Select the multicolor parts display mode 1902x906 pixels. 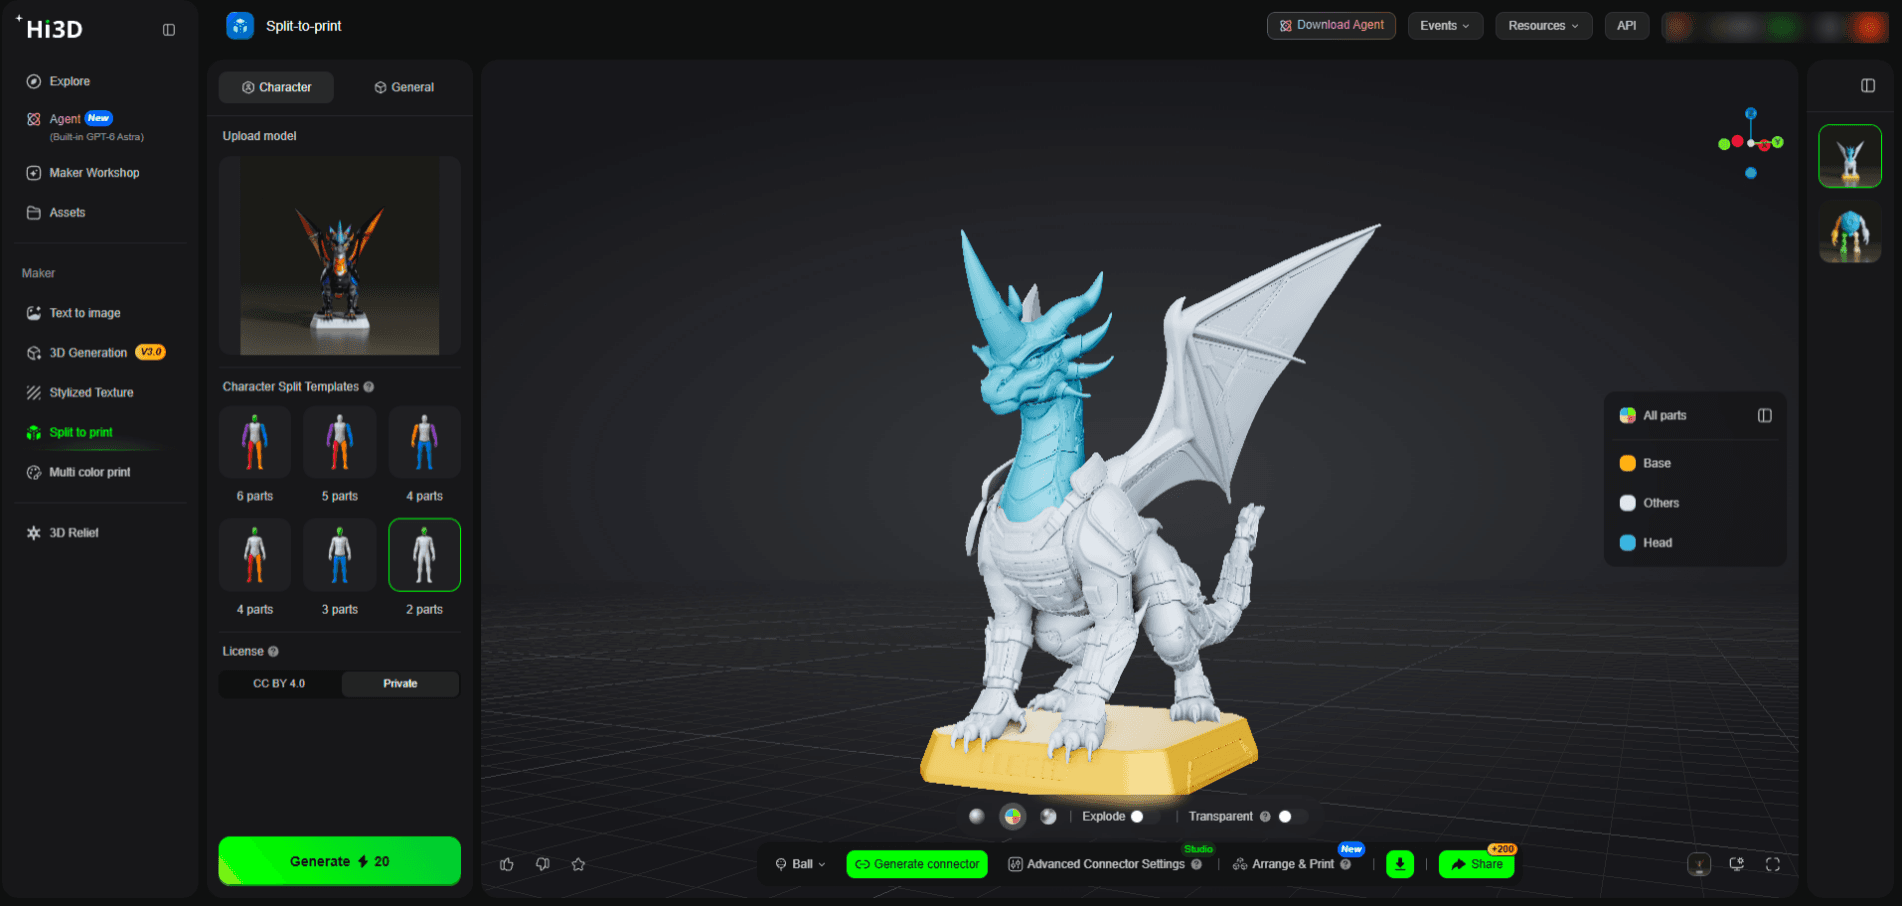pos(1013,817)
